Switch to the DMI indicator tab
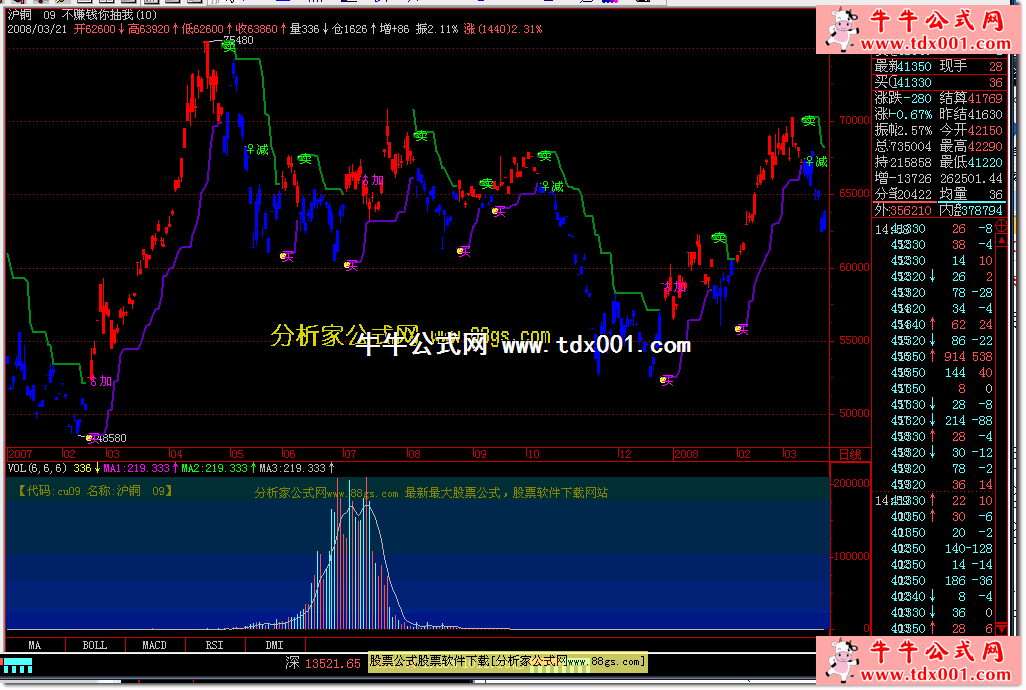Viewport: 1026px width, 690px height. [274, 645]
